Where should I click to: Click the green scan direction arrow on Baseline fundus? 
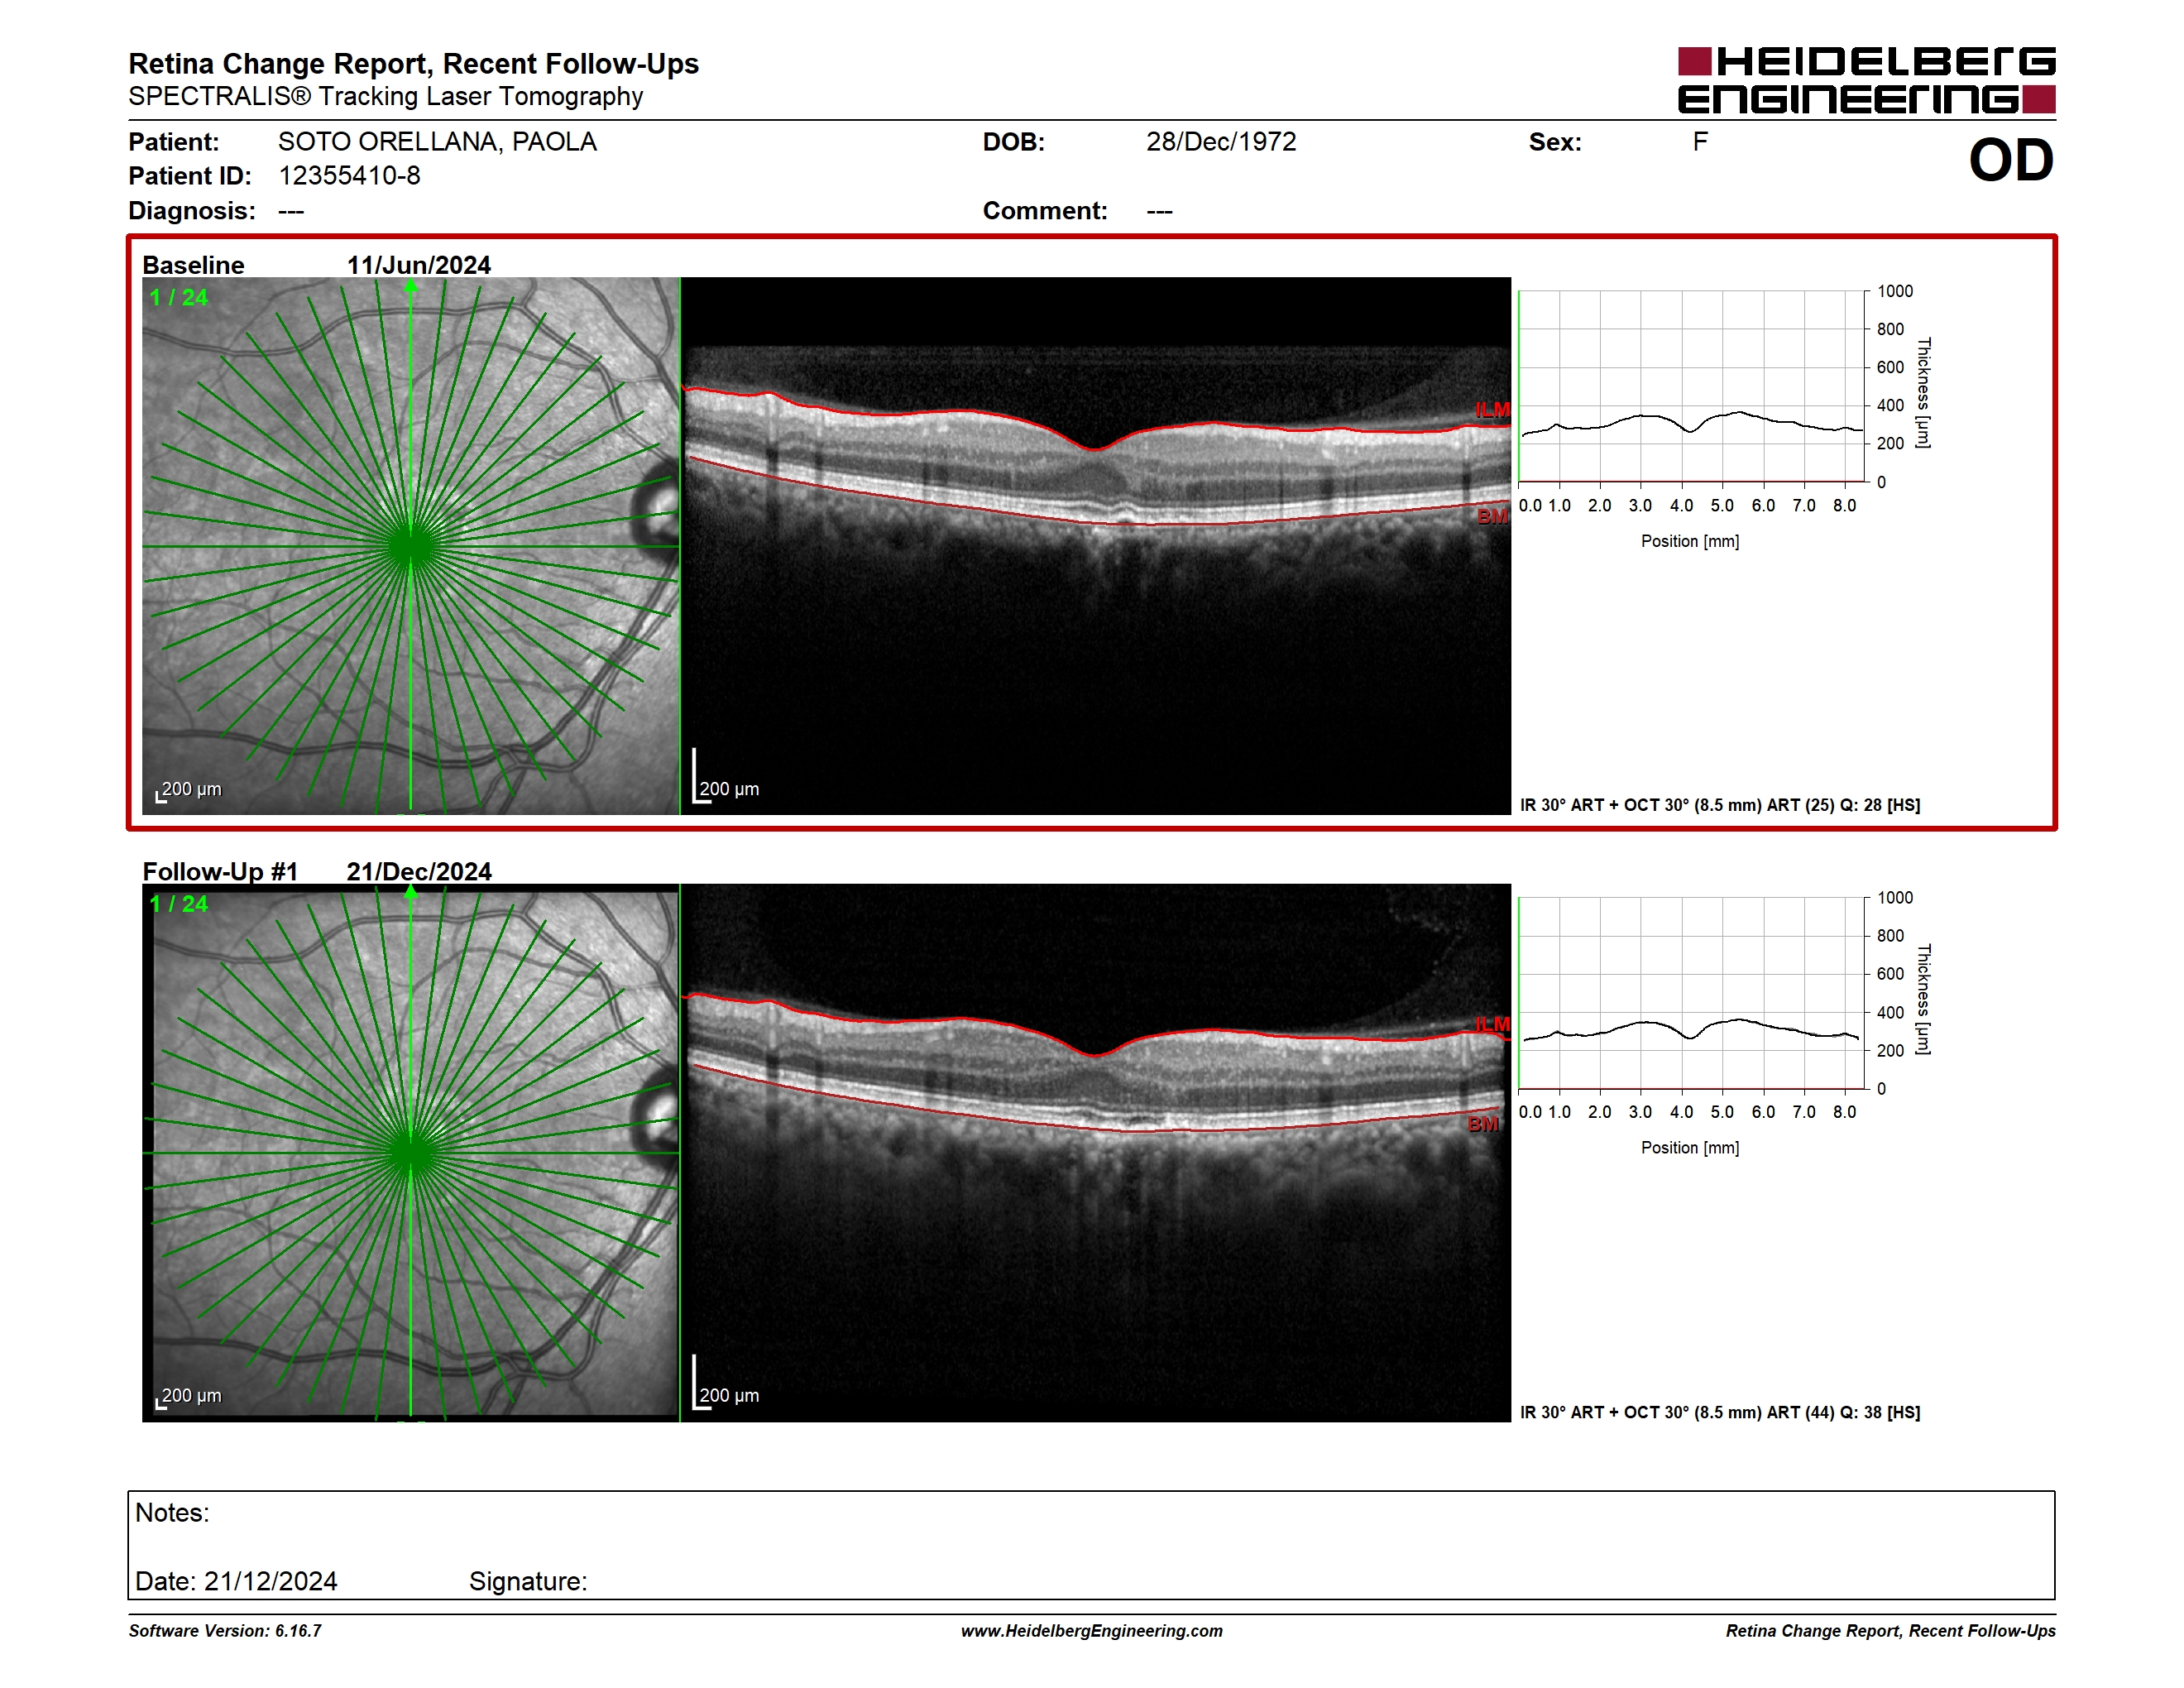[410, 286]
